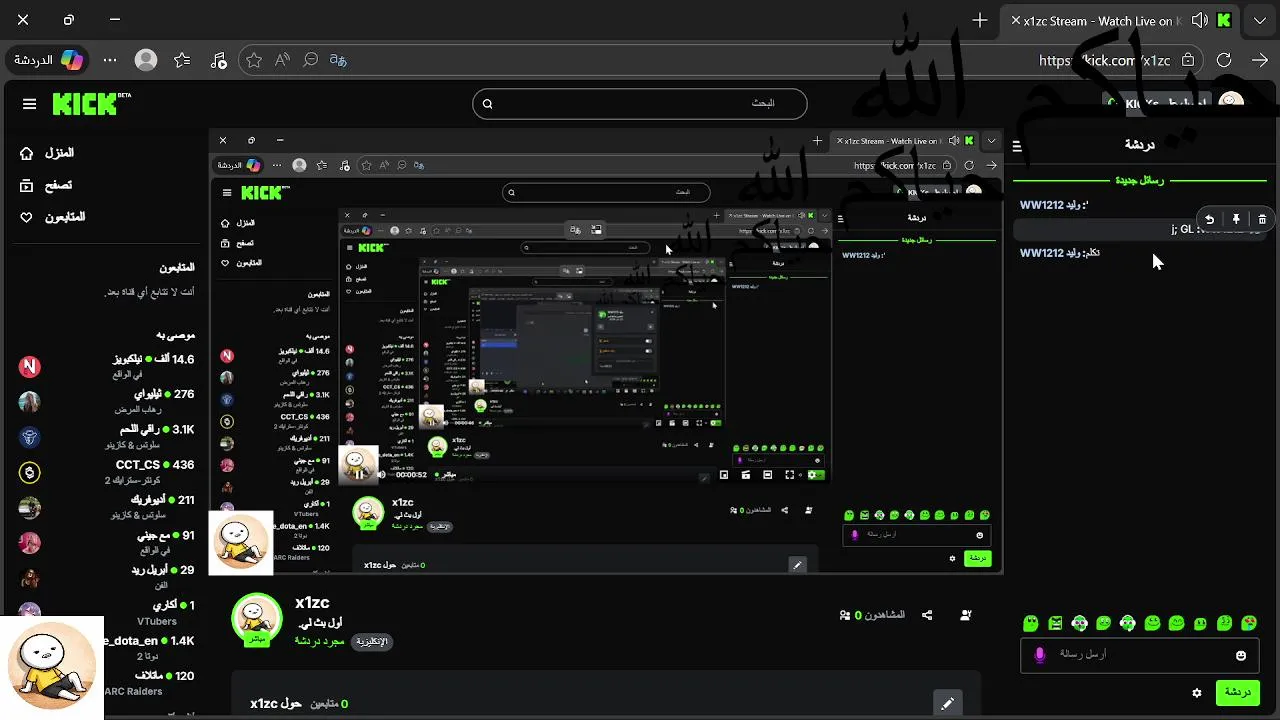Open recommended channel showing 29 viewers
1280x720 pixels.
click(x=105, y=577)
